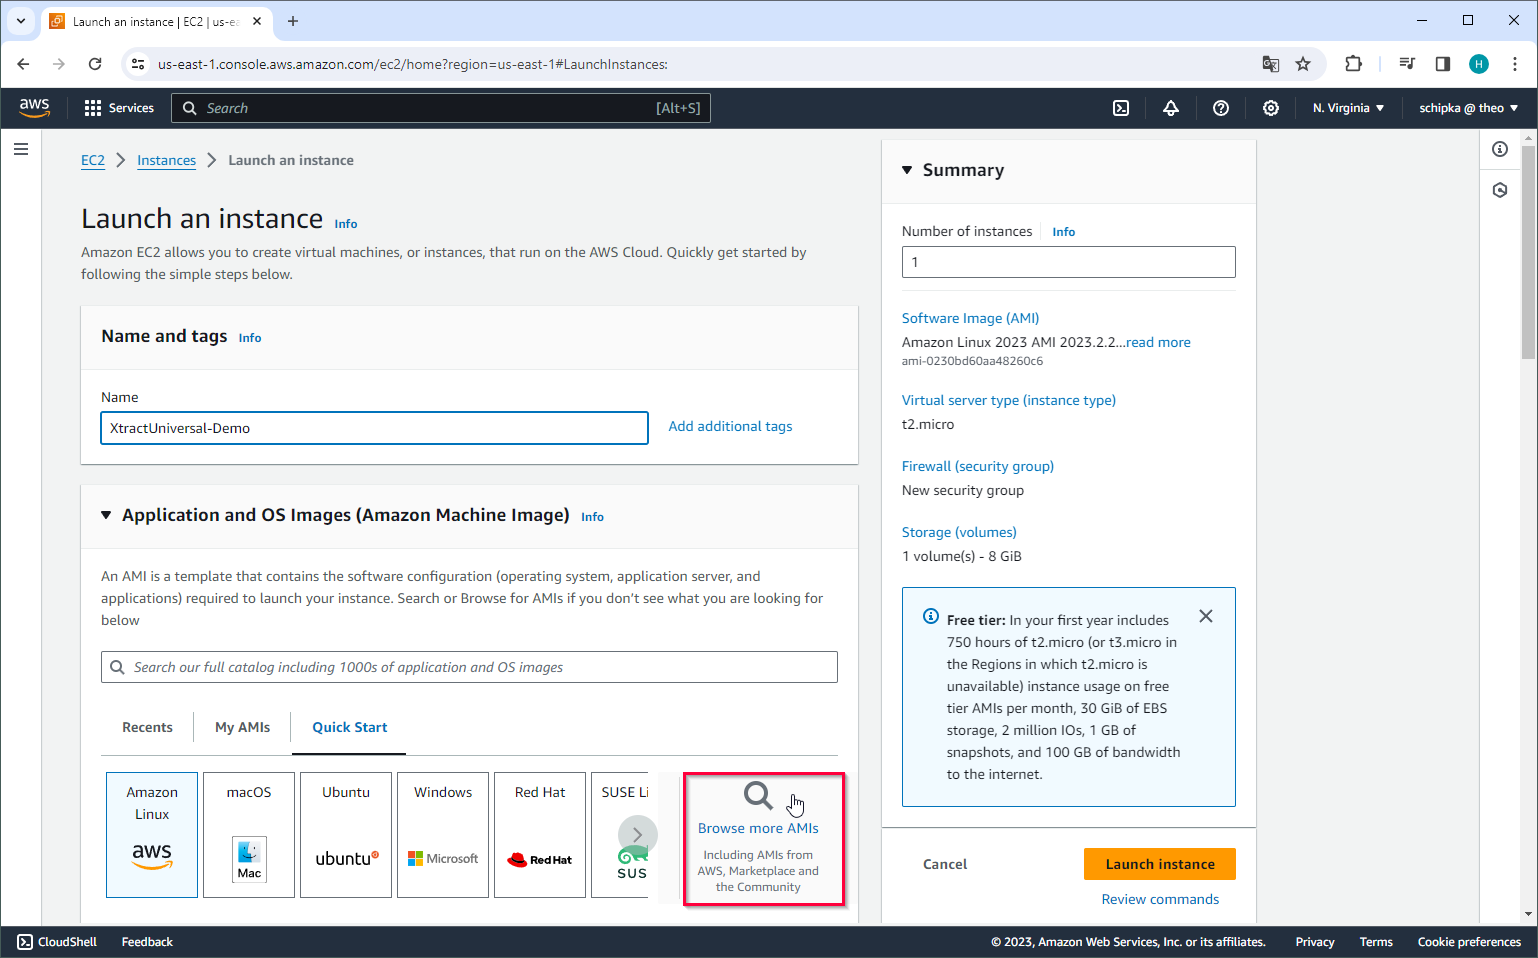Open Info next to Launch an instance

click(346, 224)
